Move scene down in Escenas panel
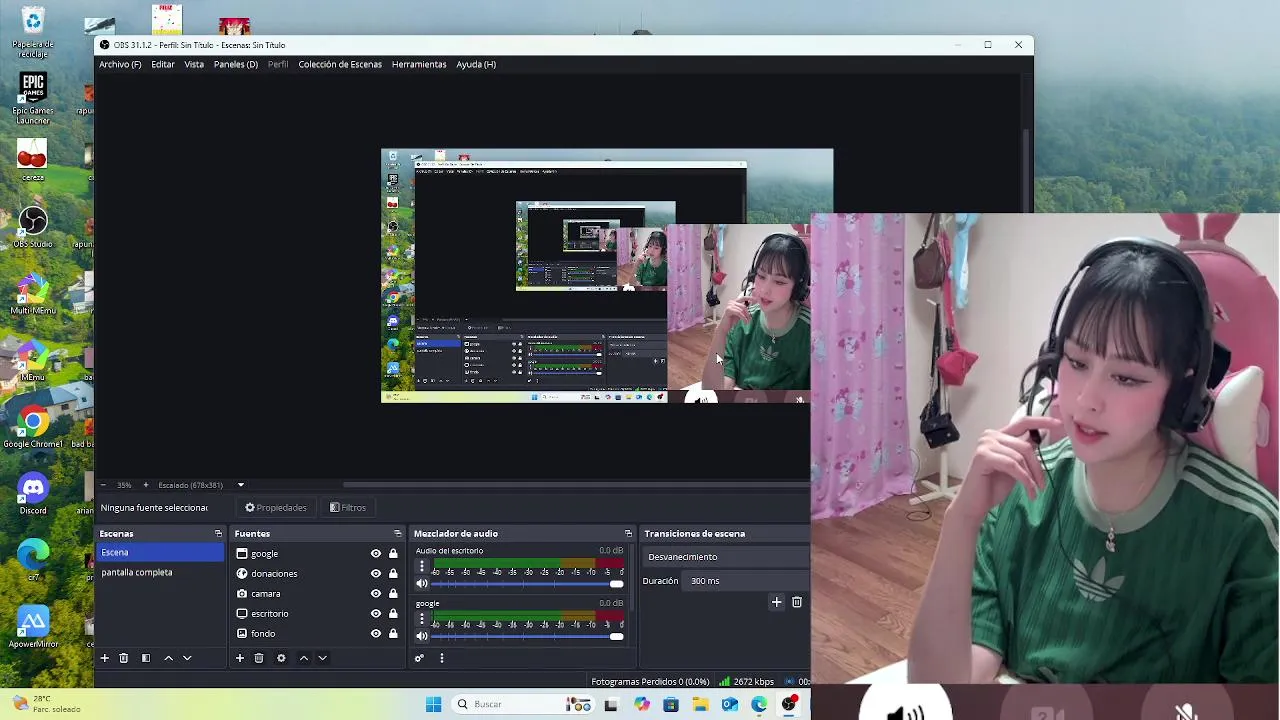1280x720 pixels. 187,658
